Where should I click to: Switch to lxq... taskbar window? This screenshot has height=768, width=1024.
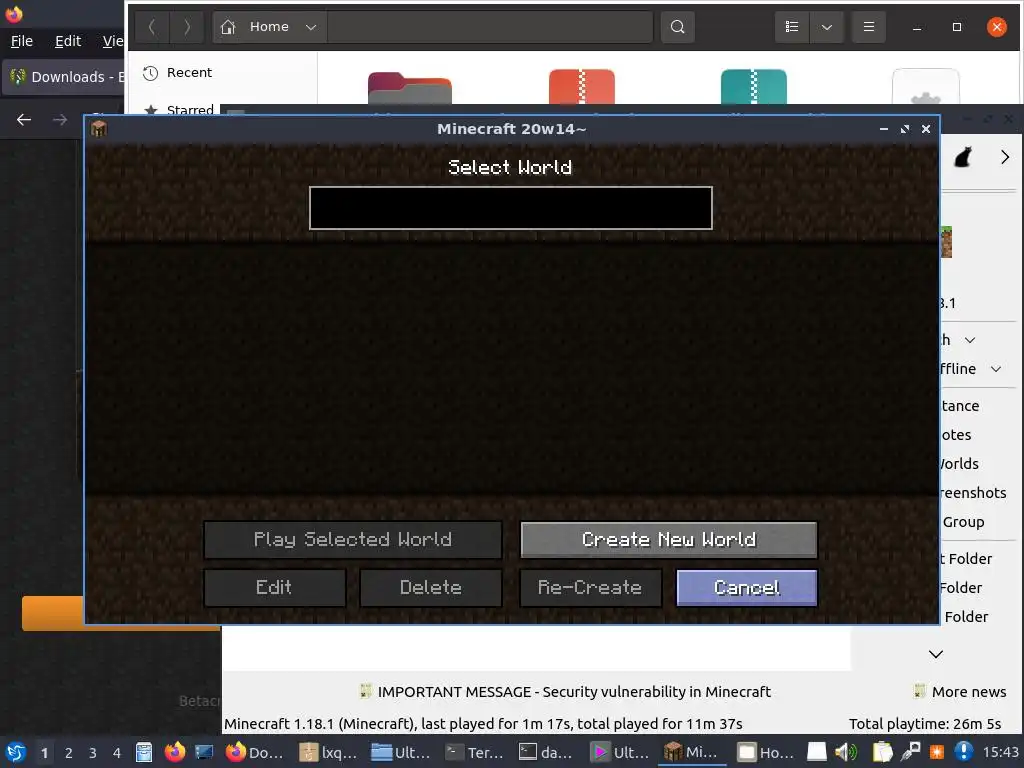click(328, 752)
